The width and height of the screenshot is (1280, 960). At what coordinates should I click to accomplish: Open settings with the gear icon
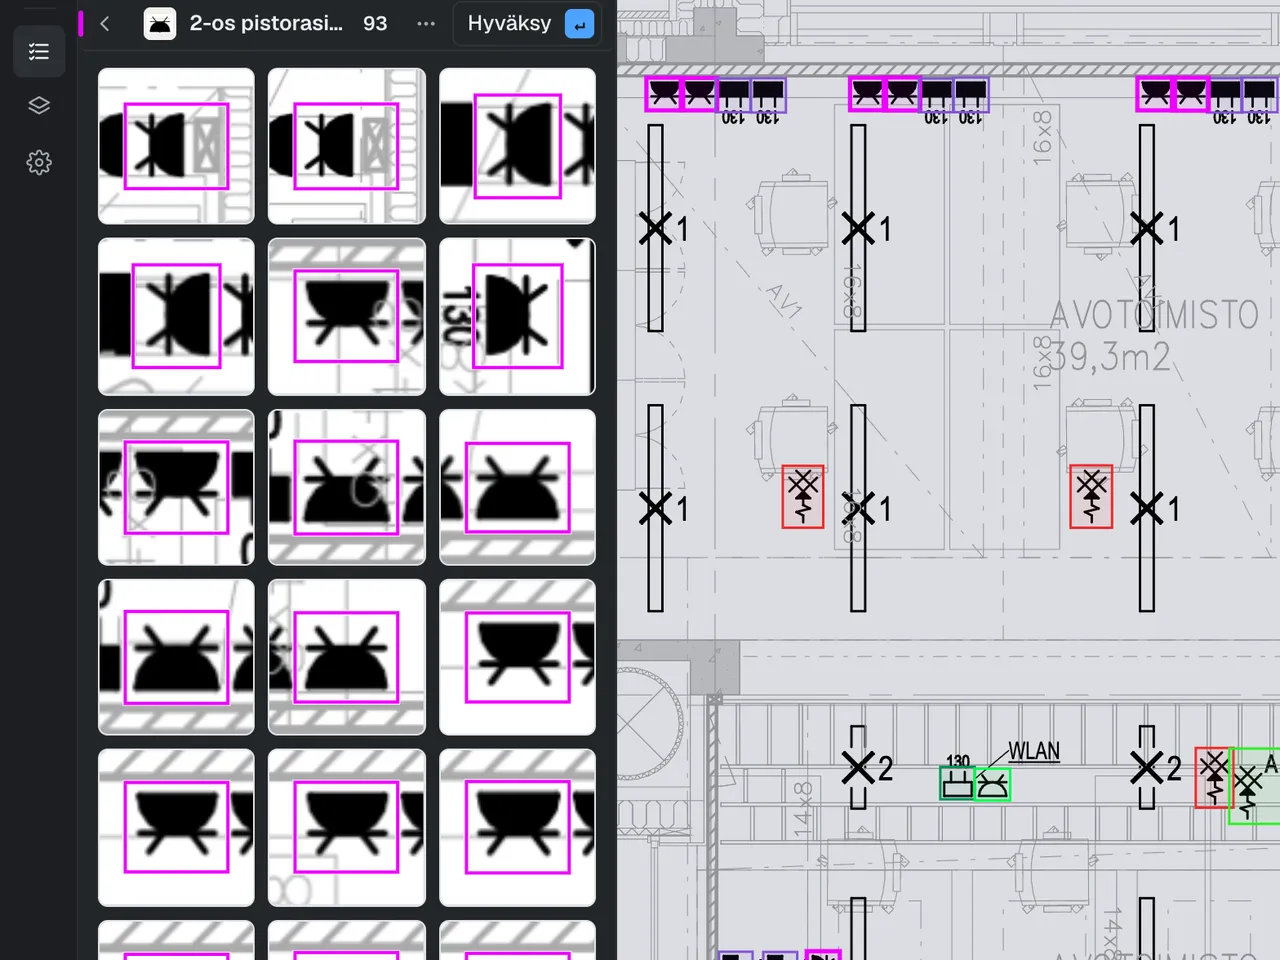click(x=39, y=162)
